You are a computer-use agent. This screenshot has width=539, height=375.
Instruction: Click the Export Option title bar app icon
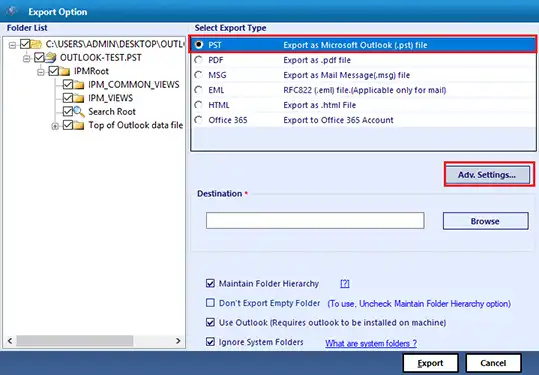point(11,11)
